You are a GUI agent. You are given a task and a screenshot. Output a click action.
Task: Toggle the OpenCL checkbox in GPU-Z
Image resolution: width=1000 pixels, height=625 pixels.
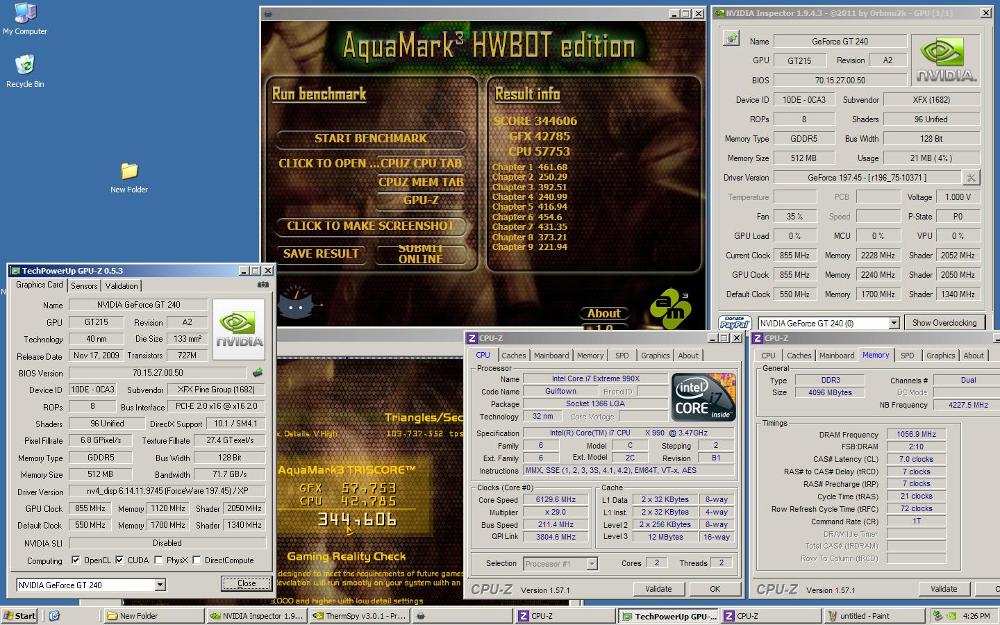[76, 560]
